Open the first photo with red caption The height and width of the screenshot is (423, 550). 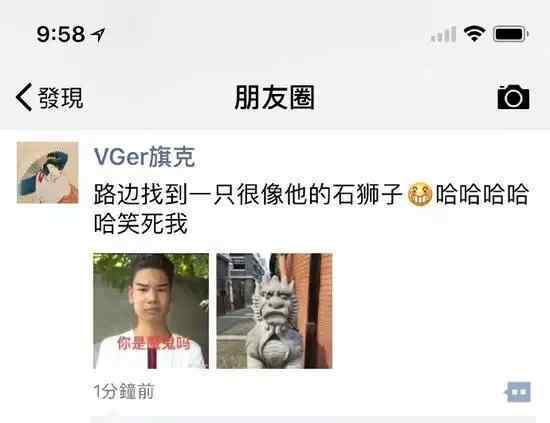[x=151, y=311]
